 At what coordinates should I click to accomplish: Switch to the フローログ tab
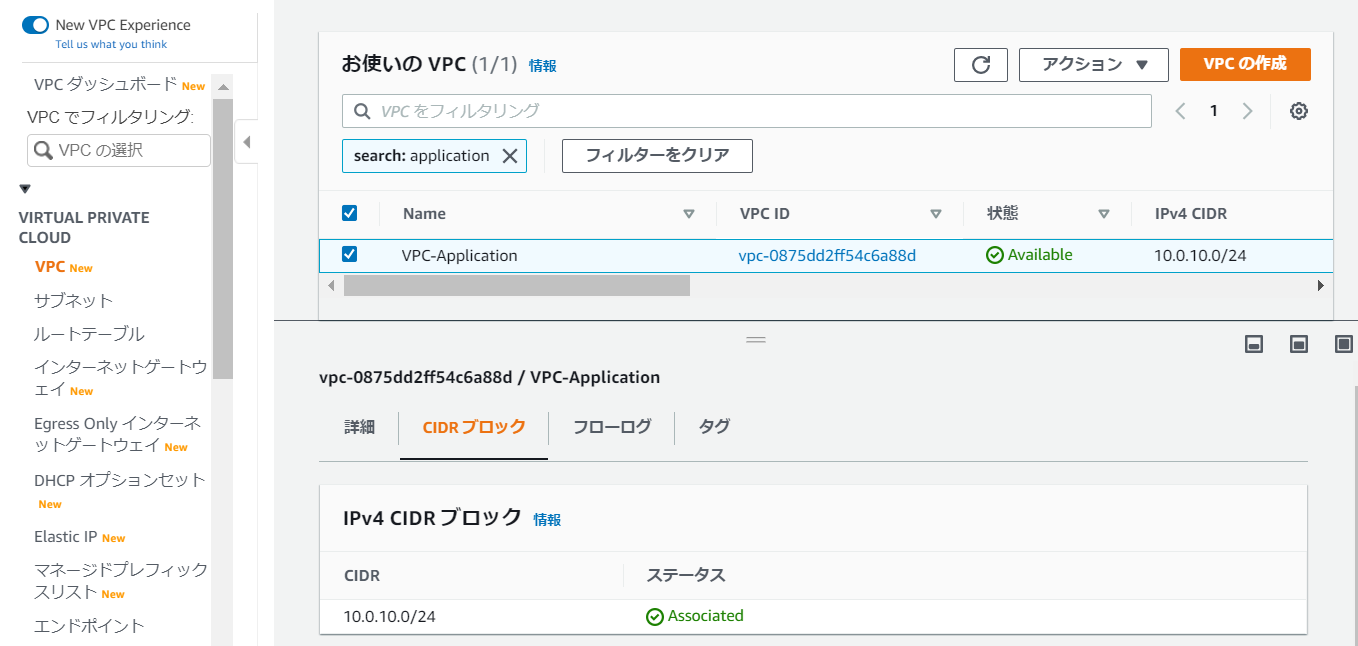coord(611,427)
